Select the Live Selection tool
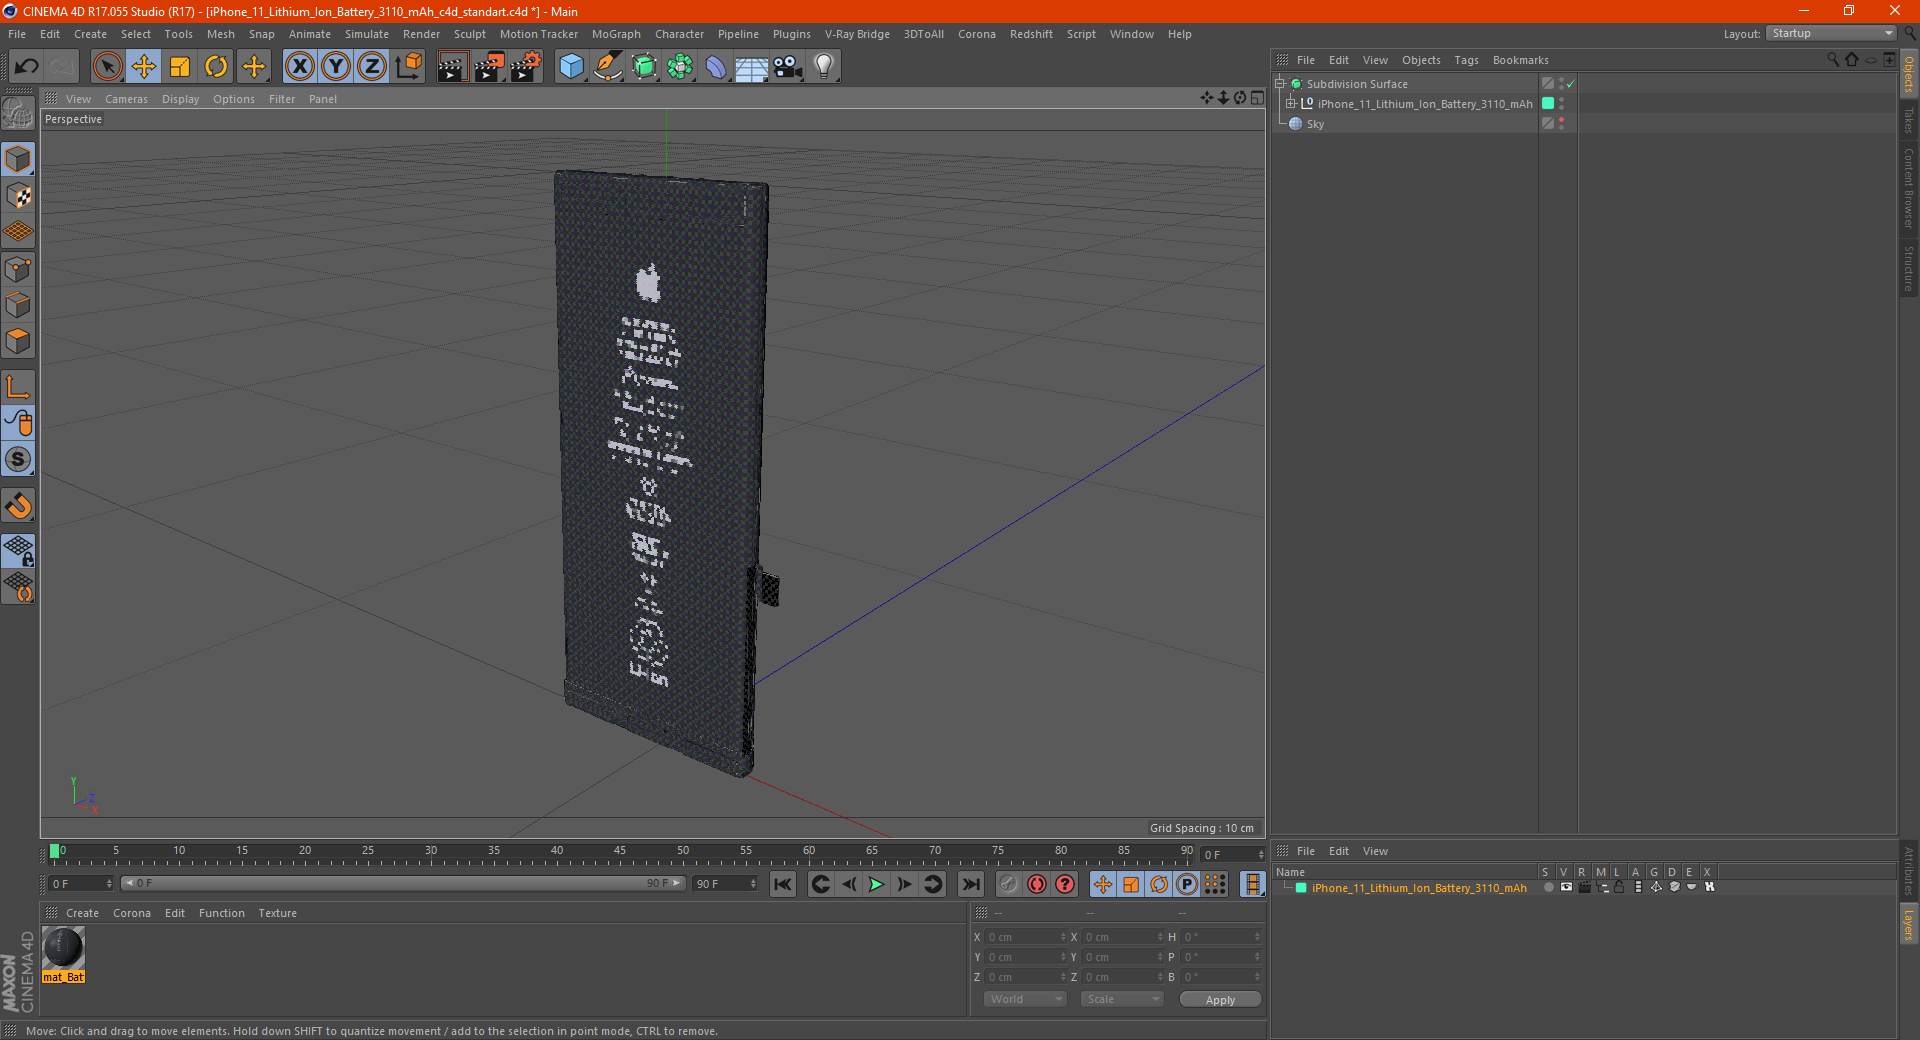The height and width of the screenshot is (1040, 1920). [x=107, y=67]
